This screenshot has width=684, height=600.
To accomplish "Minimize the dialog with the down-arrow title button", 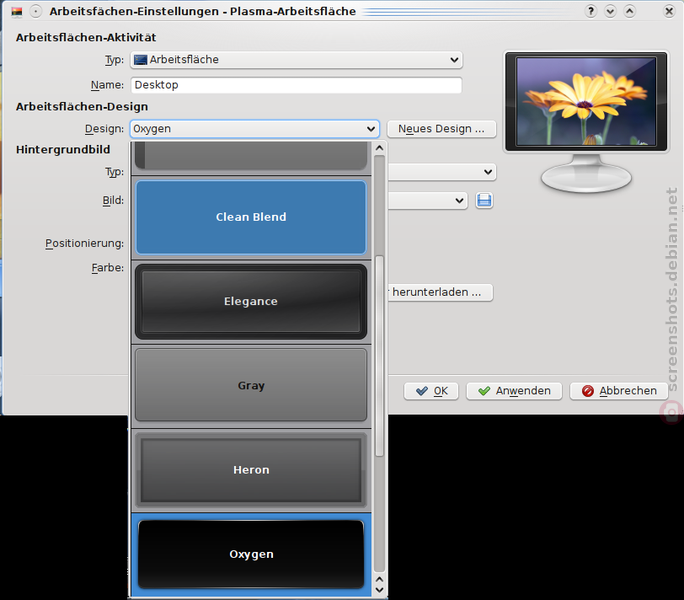I will coord(610,11).
